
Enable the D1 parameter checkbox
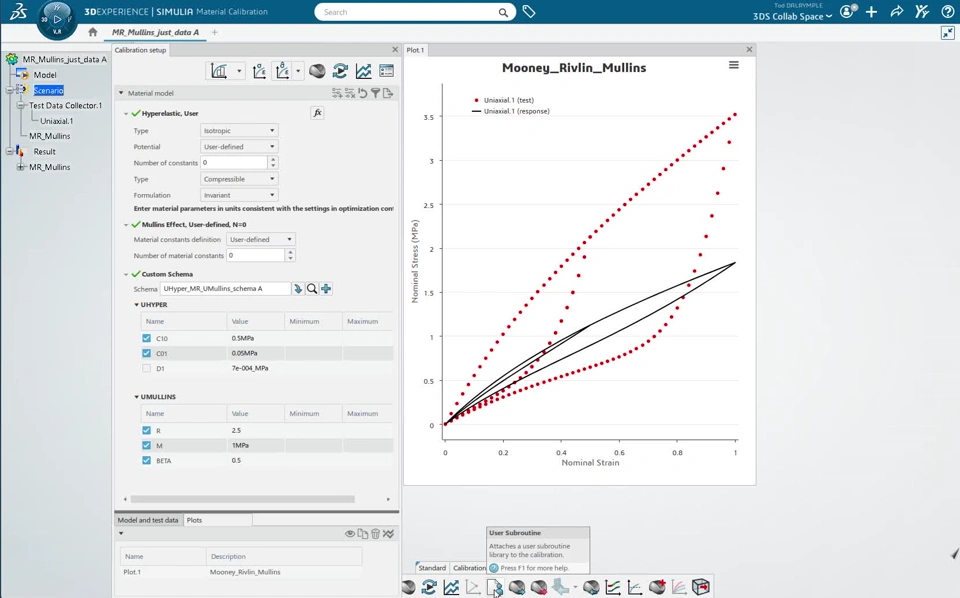click(146, 368)
